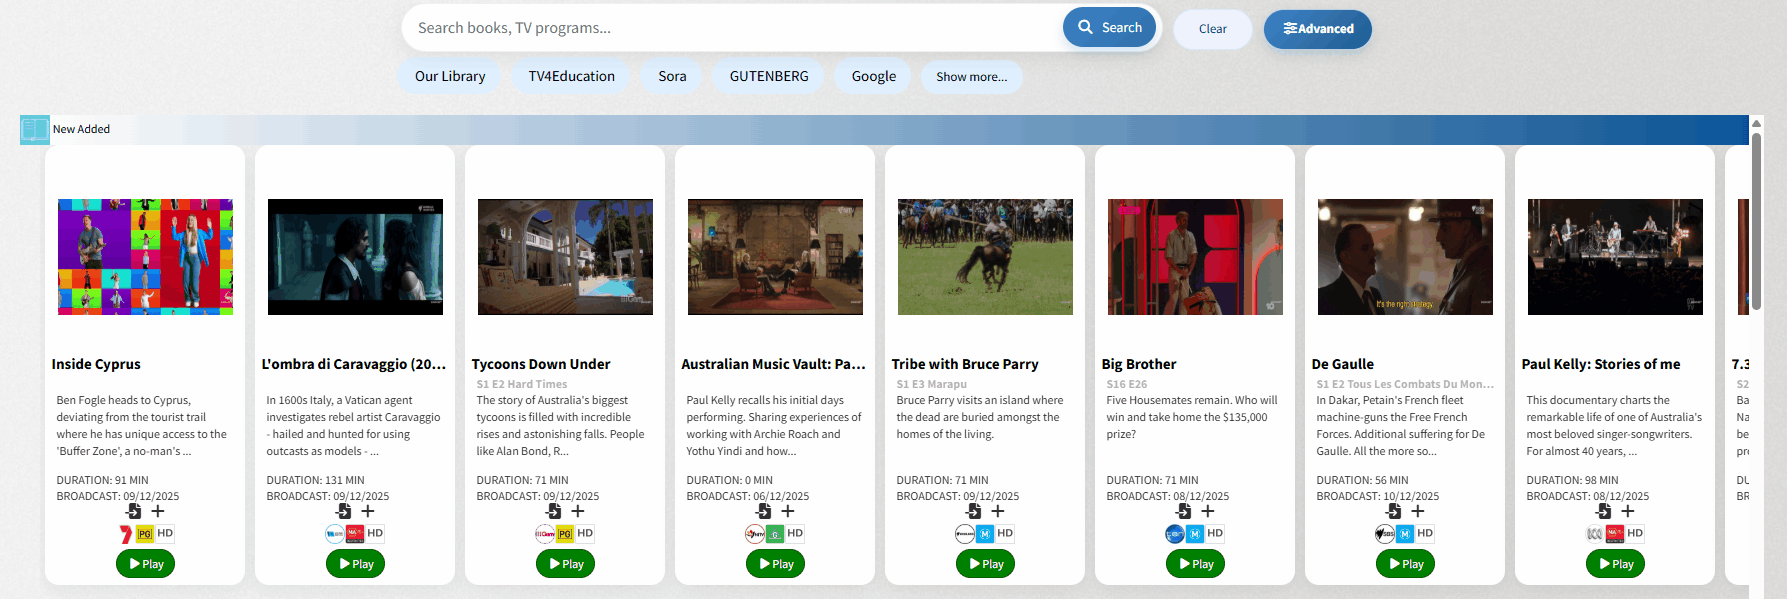Click the plus icon under Big Brother

coord(1208,511)
